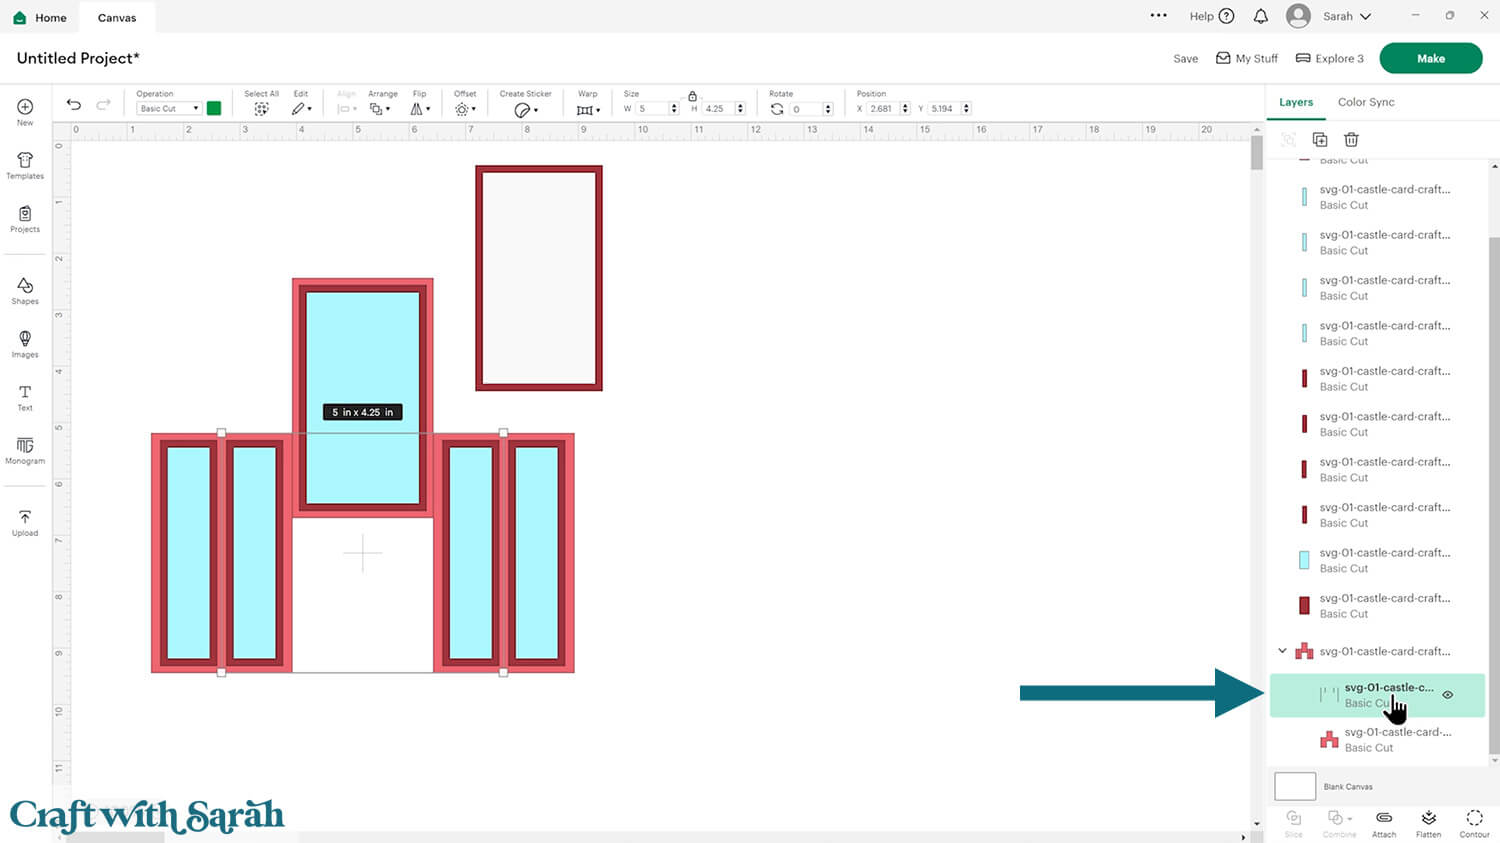Go to the Home tab

40,17
